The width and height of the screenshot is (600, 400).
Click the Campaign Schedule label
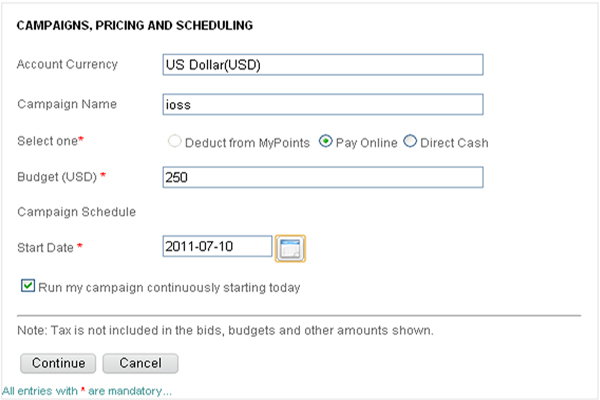coord(77,212)
